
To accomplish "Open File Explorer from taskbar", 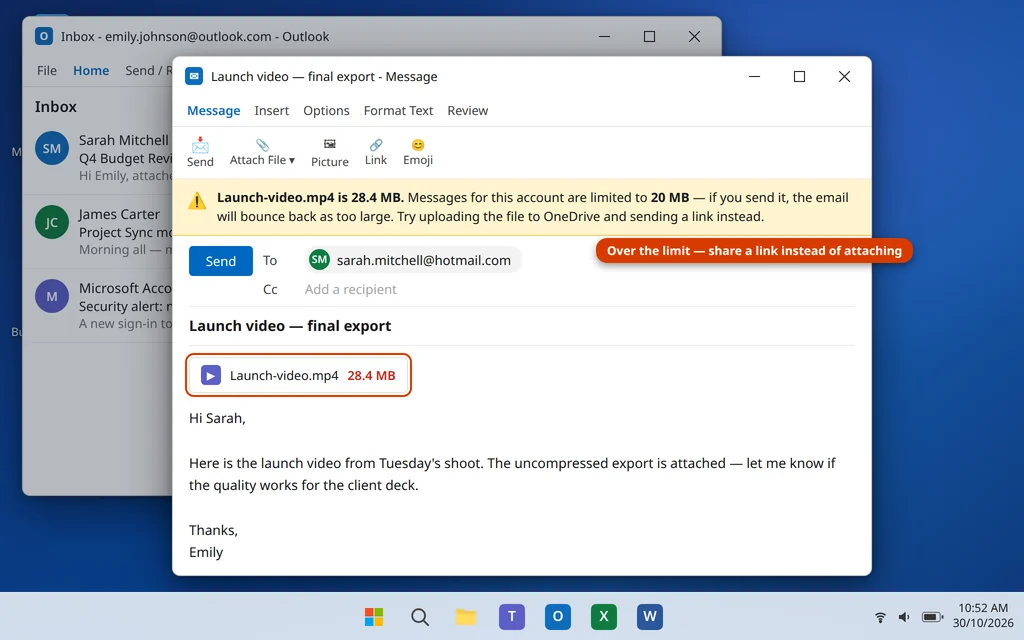I will point(466,616).
